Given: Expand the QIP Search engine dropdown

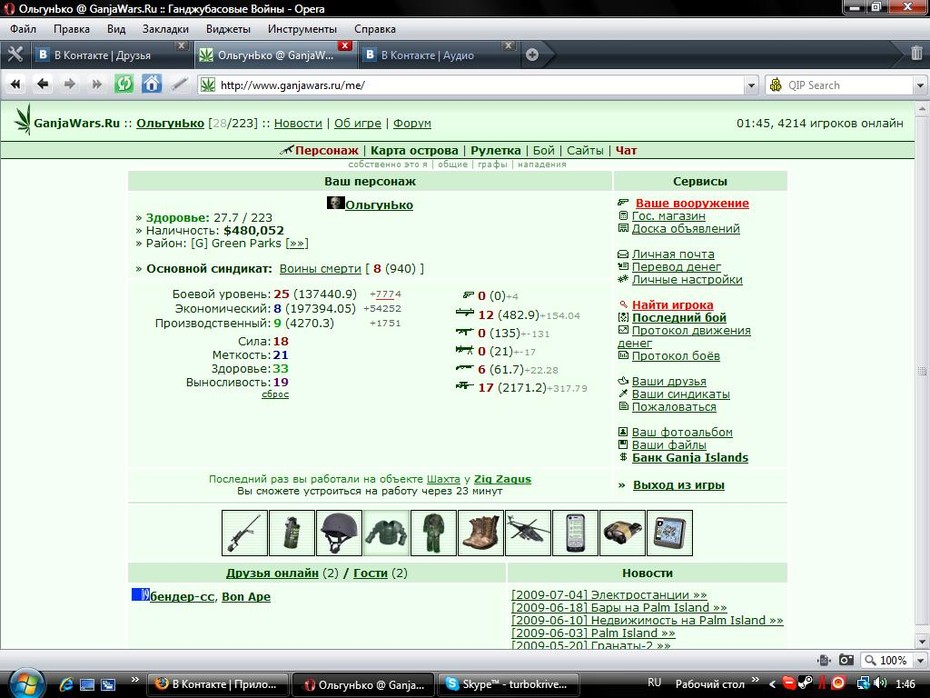Looking at the screenshot, I should [x=920, y=85].
